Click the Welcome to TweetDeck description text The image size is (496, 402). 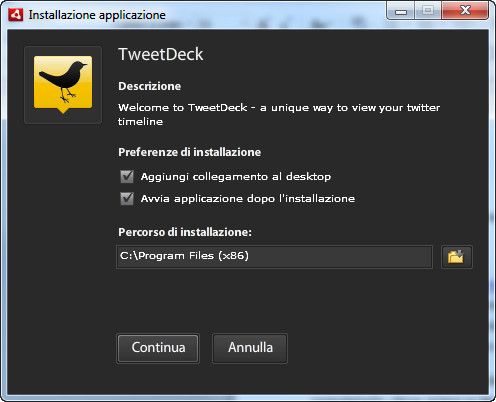279,114
